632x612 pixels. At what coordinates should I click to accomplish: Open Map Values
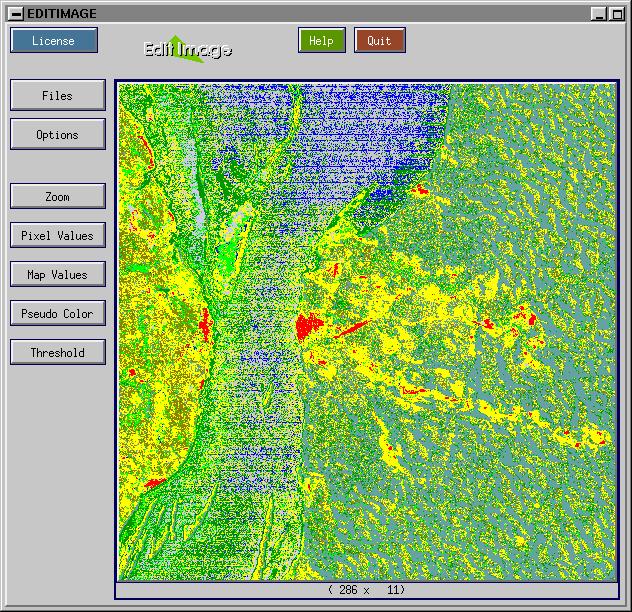pyautogui.click(x=58, y=274)
